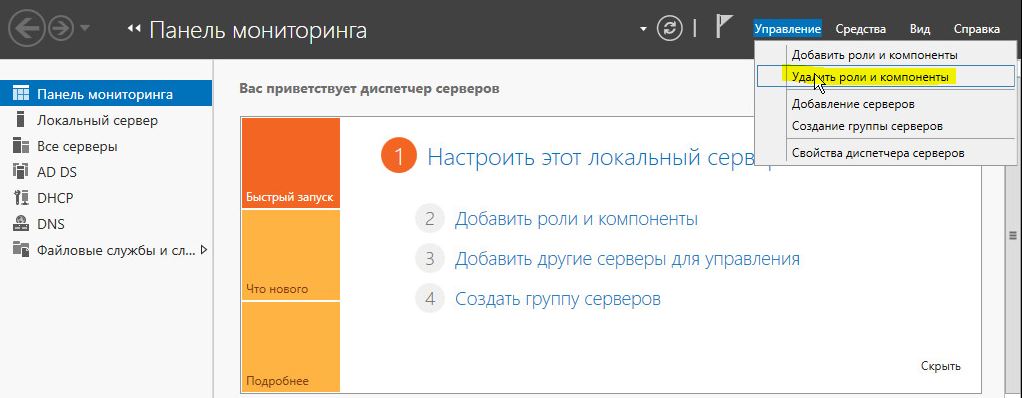Click the vertical scrollbar grip on right
The height and width of the screenshot is (398, 1022).
[x=1013, y=235]
